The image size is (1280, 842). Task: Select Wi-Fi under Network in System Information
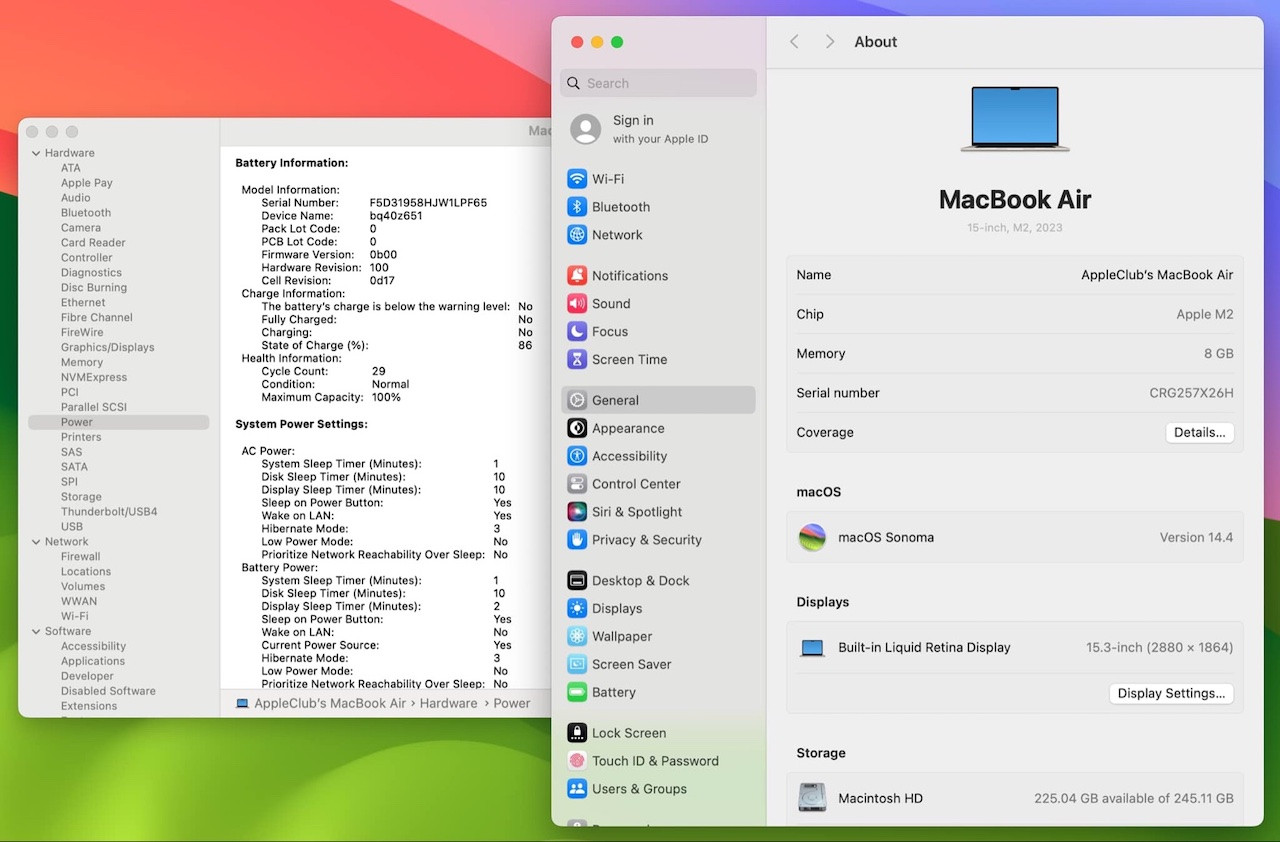click(75, 617)
